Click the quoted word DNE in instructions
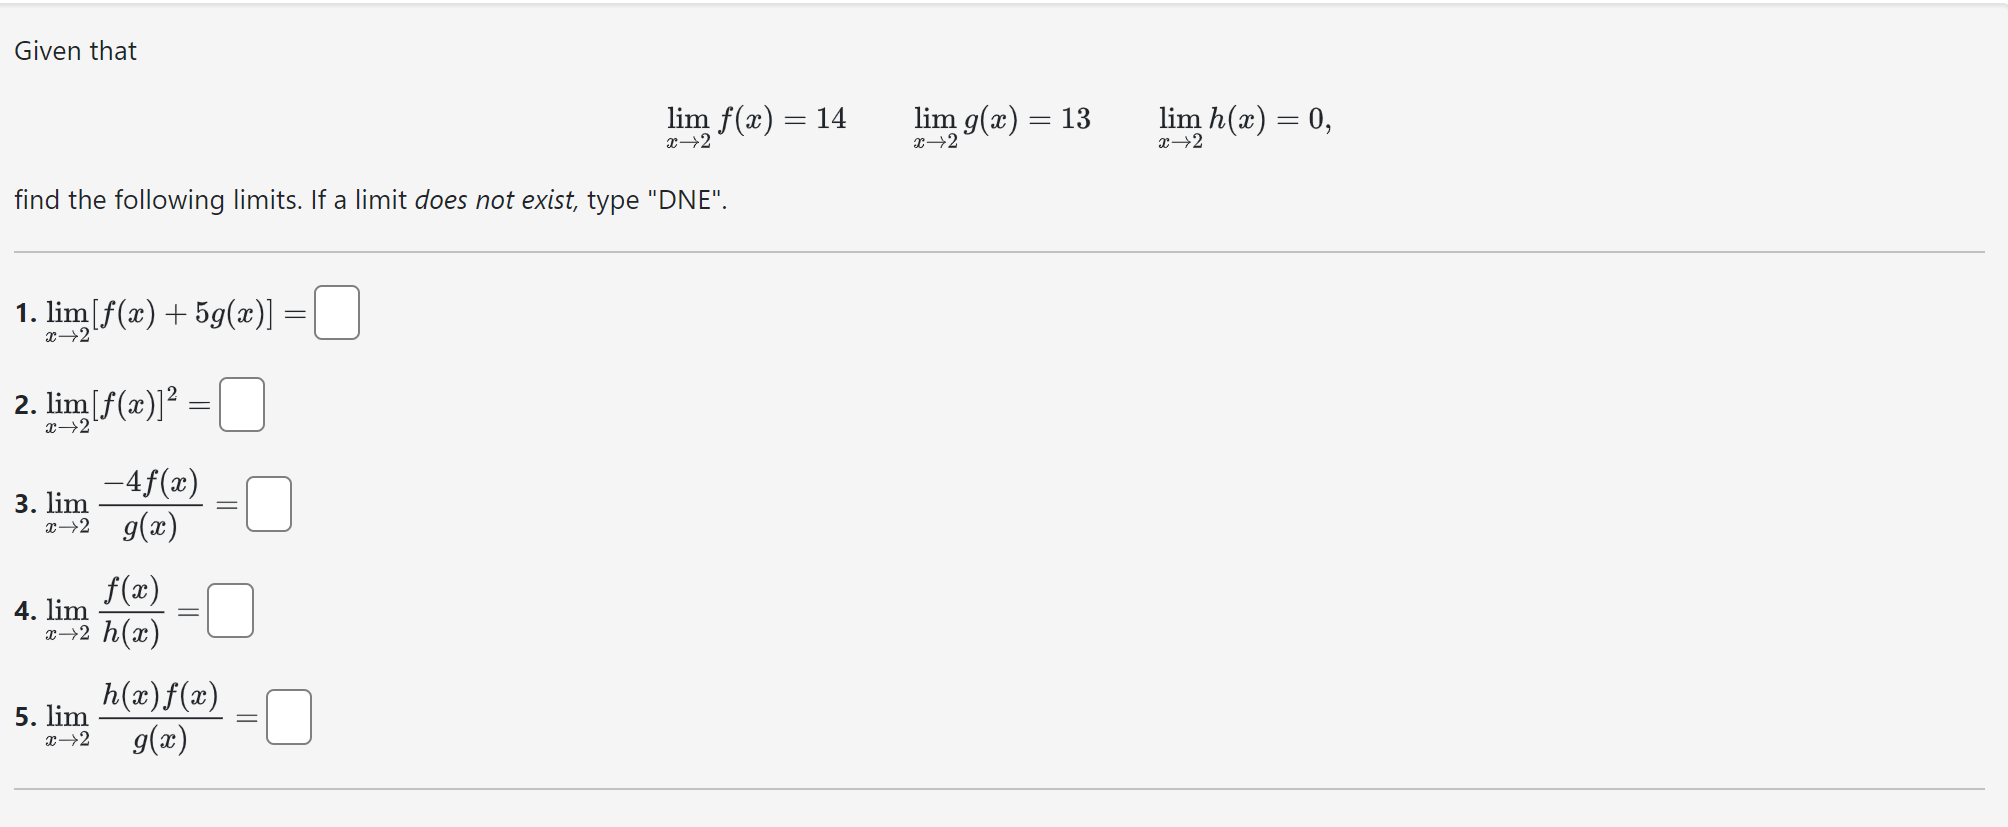The height and width of the screenshot is (827, 2008). (689, 200)
